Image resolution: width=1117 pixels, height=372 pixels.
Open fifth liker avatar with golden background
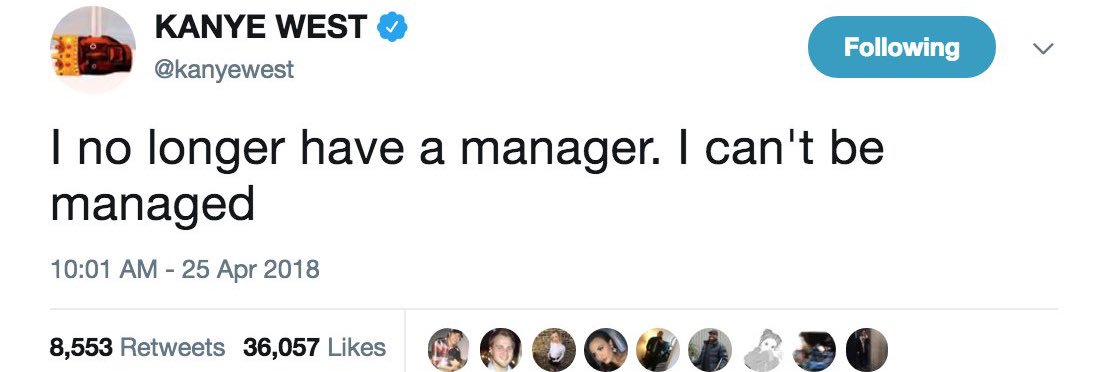[x=658, y=350]
